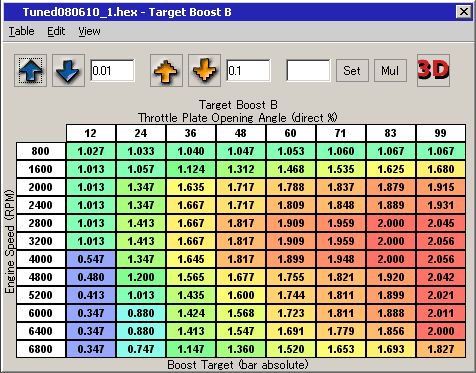Select the 800 RPM row header
476x373 pixels.
(41, 151)
